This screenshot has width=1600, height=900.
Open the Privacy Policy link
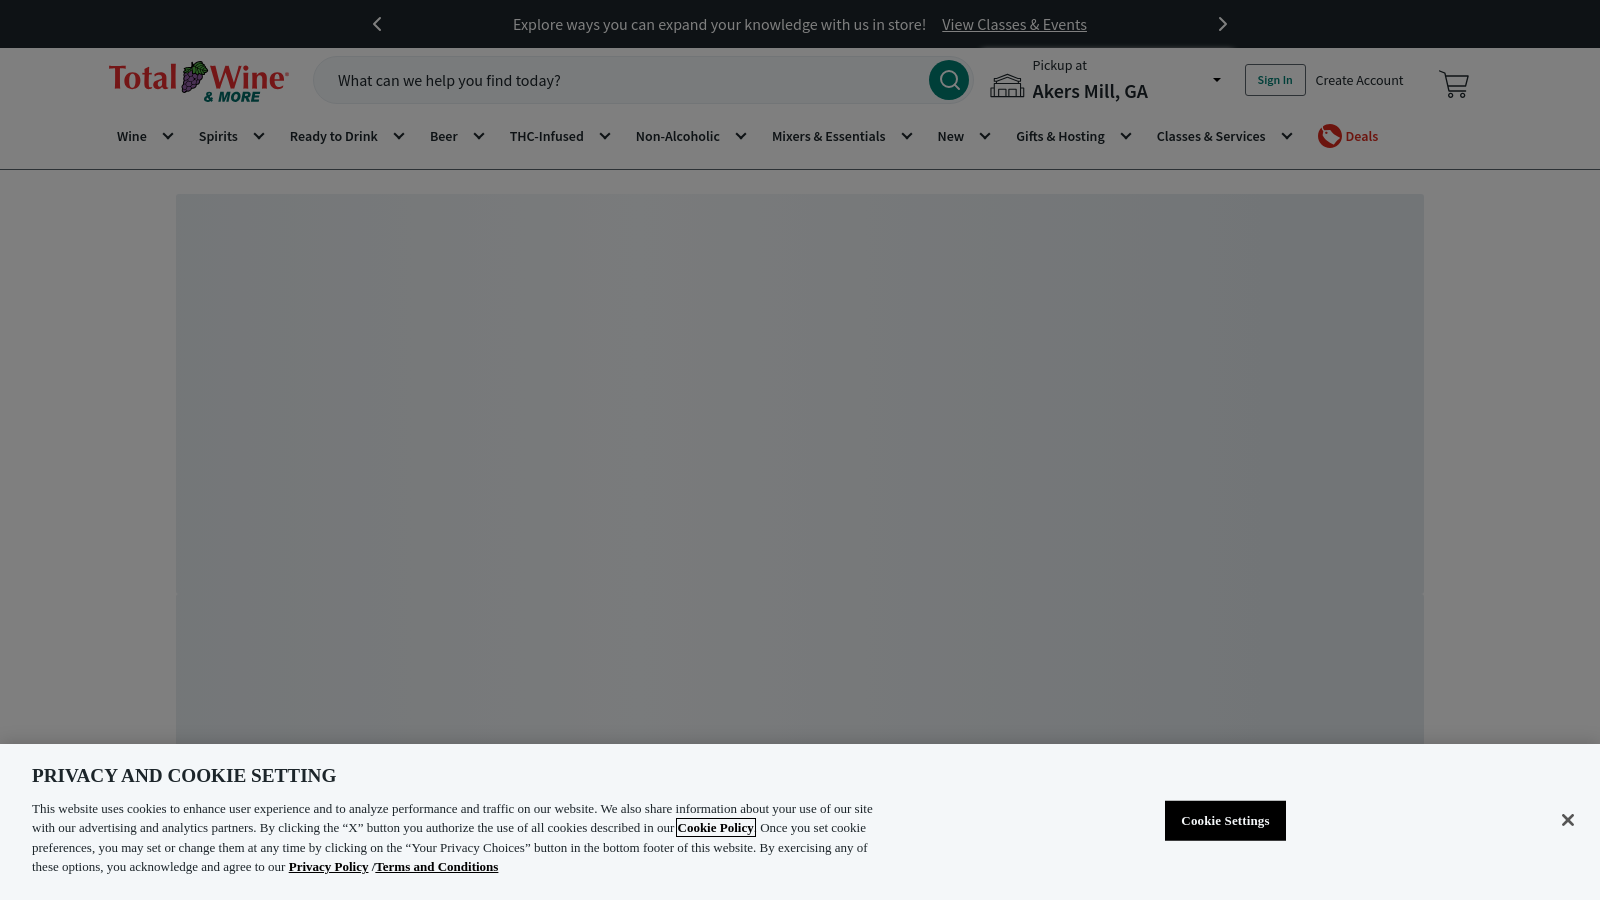pyautogui.click(x=328, y=867)
